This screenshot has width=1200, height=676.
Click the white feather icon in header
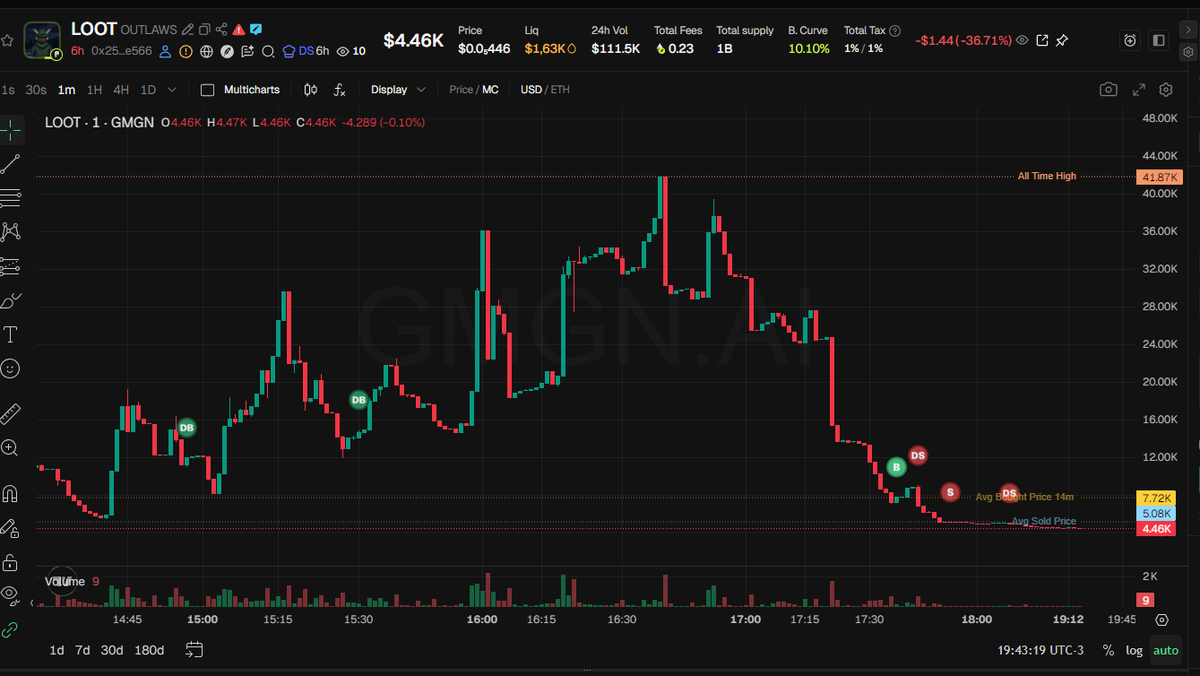[226, 51]
